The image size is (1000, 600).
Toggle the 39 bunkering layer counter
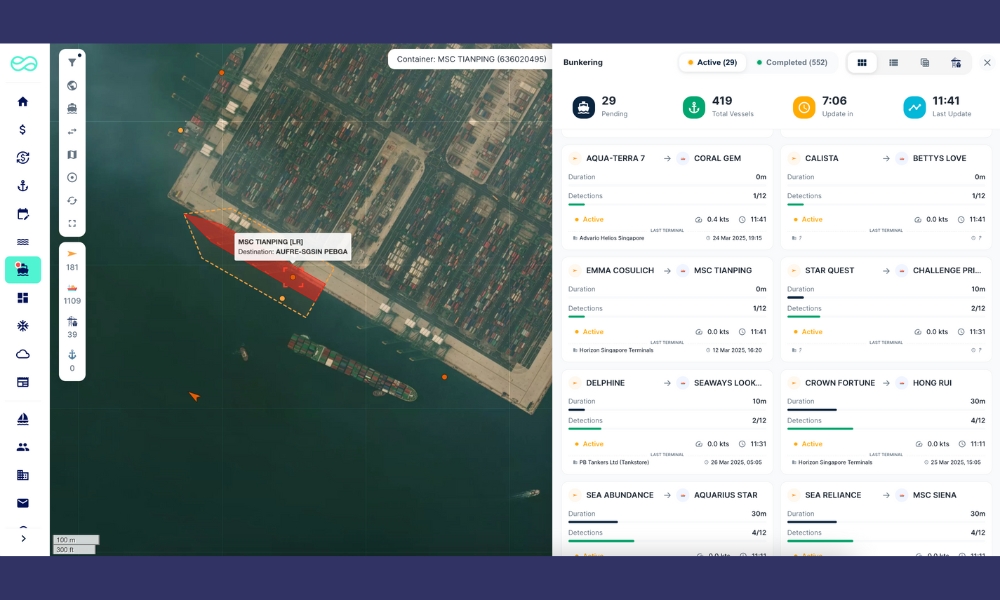(72, 327)
